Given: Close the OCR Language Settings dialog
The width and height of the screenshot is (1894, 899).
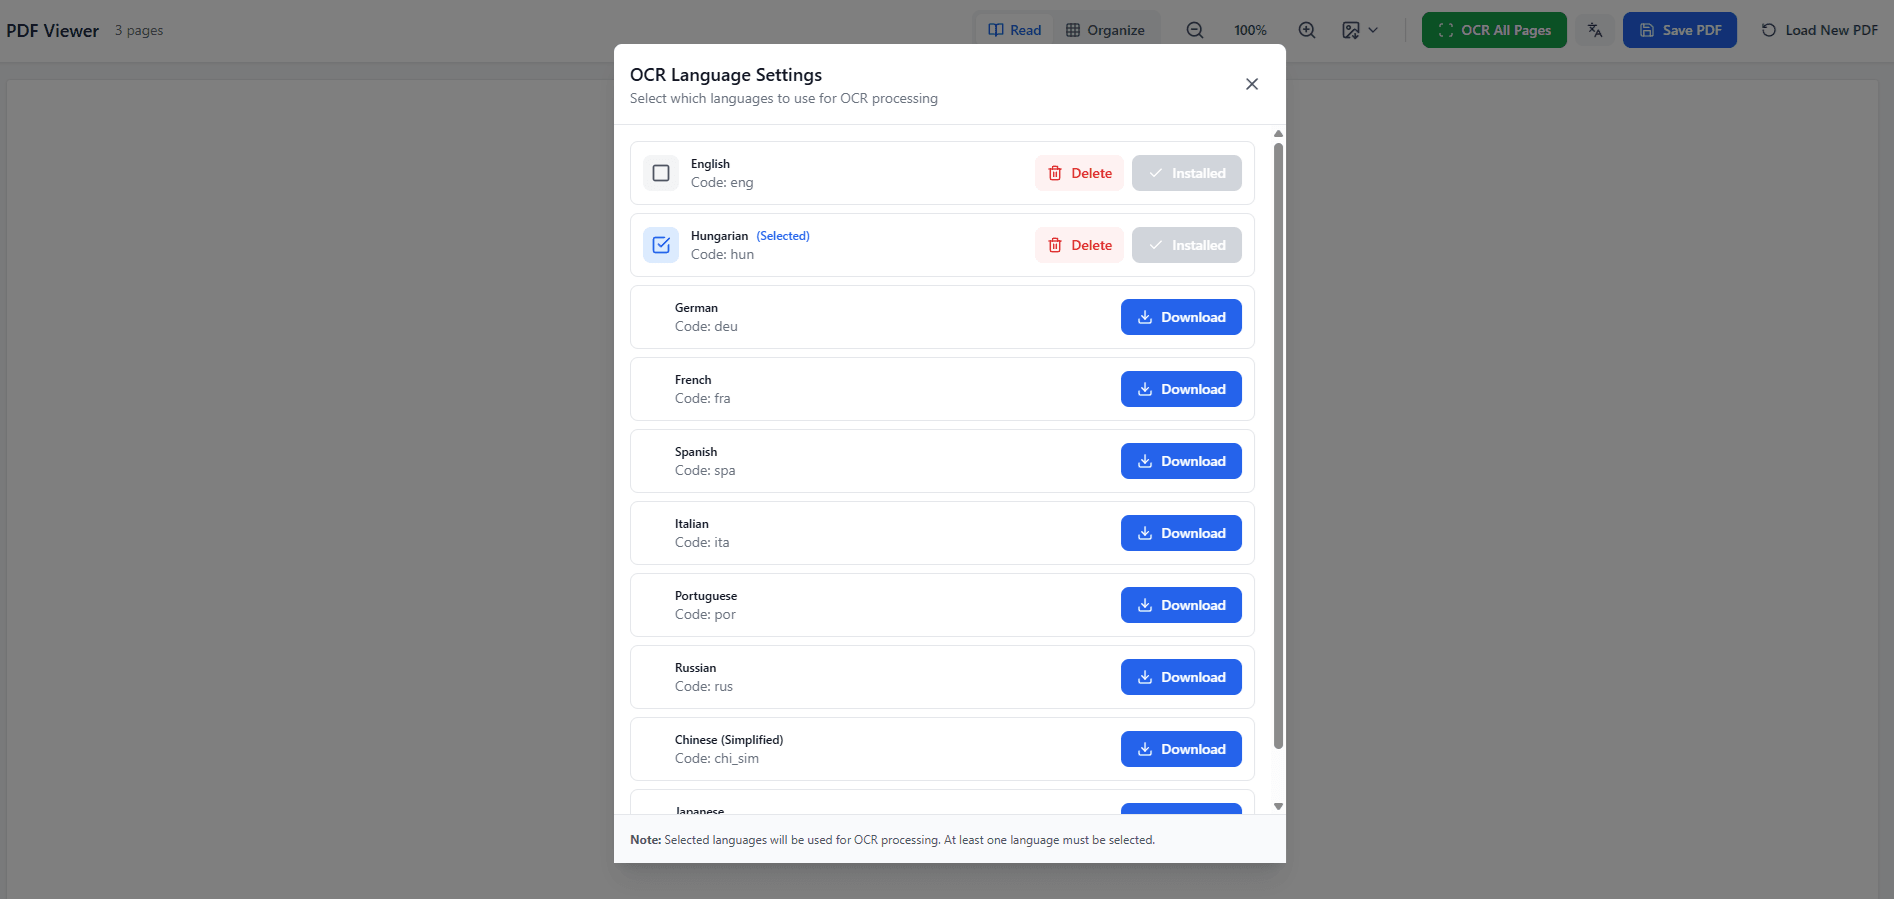Looking at the screenshot, I should coord(1251,84).
